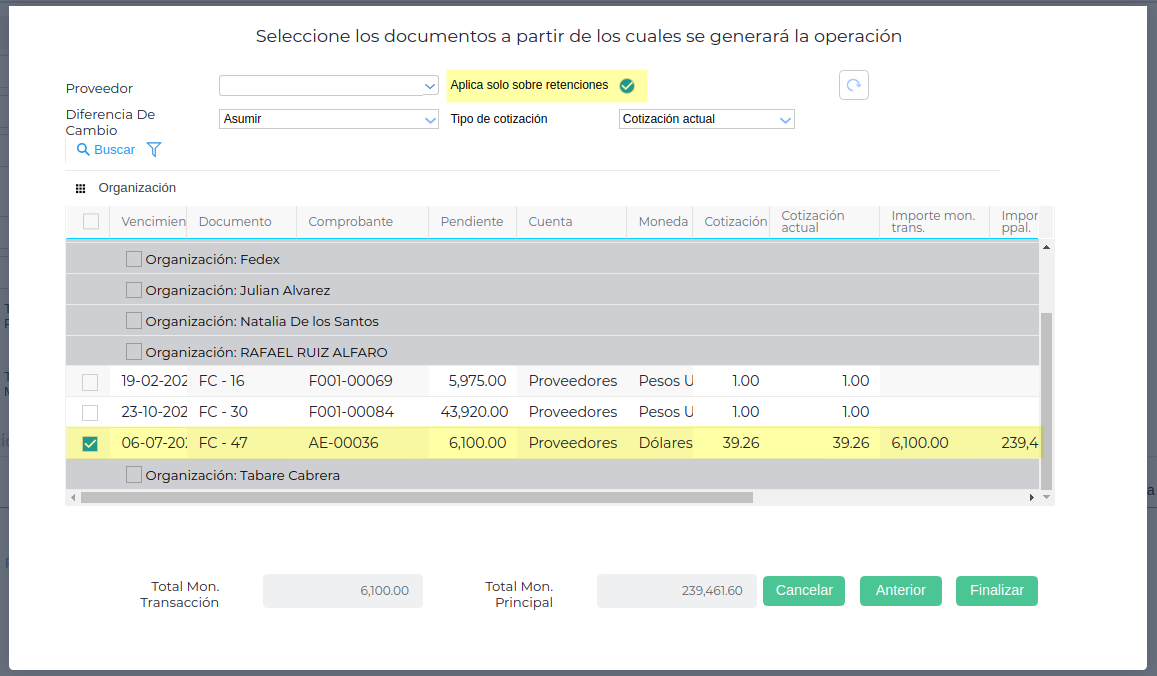Open the Proveedor dropdown
Image resolution: width=1157 pixels, height=676 pixels.
coord(329,86)
